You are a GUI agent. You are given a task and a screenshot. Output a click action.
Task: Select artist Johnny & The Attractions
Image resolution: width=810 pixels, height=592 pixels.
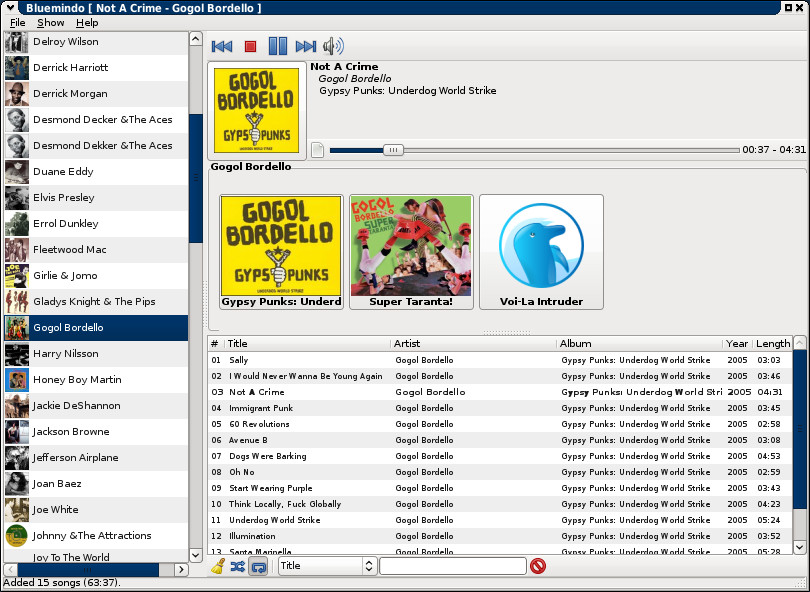coord(96,536)
